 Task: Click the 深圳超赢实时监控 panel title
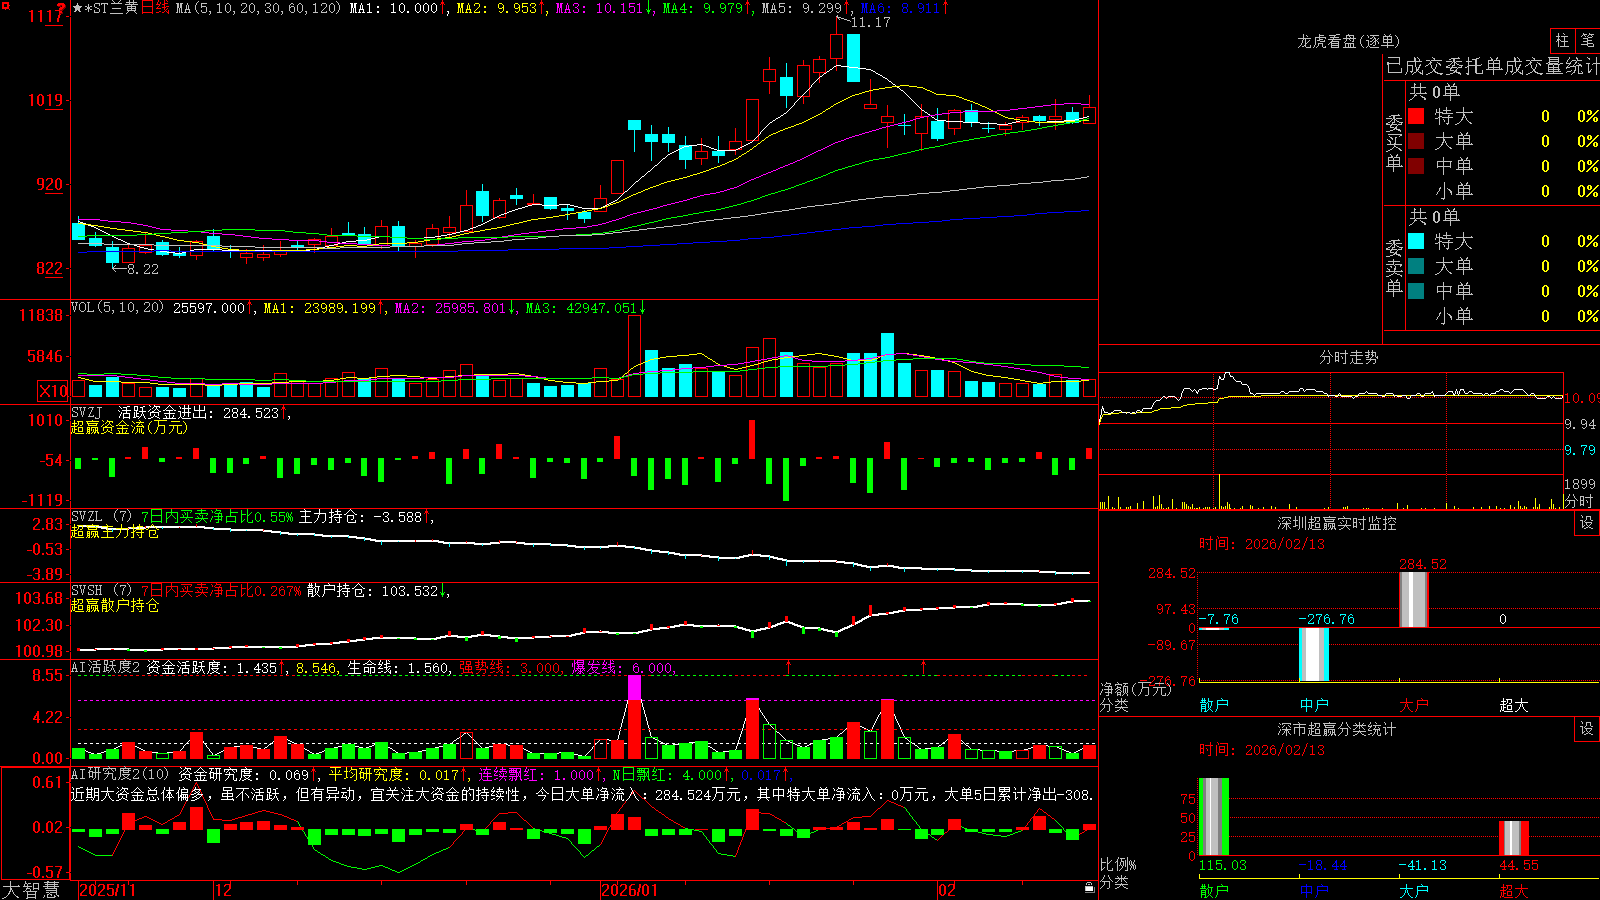point(1336,523)
